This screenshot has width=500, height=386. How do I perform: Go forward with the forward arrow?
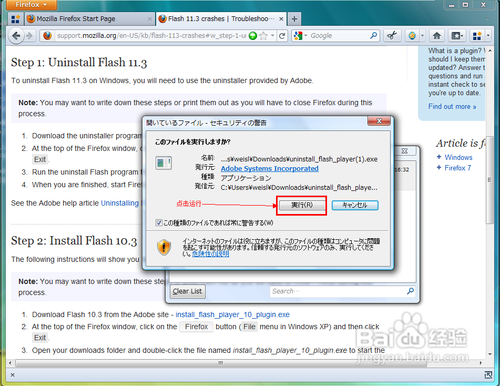(30, 35)
